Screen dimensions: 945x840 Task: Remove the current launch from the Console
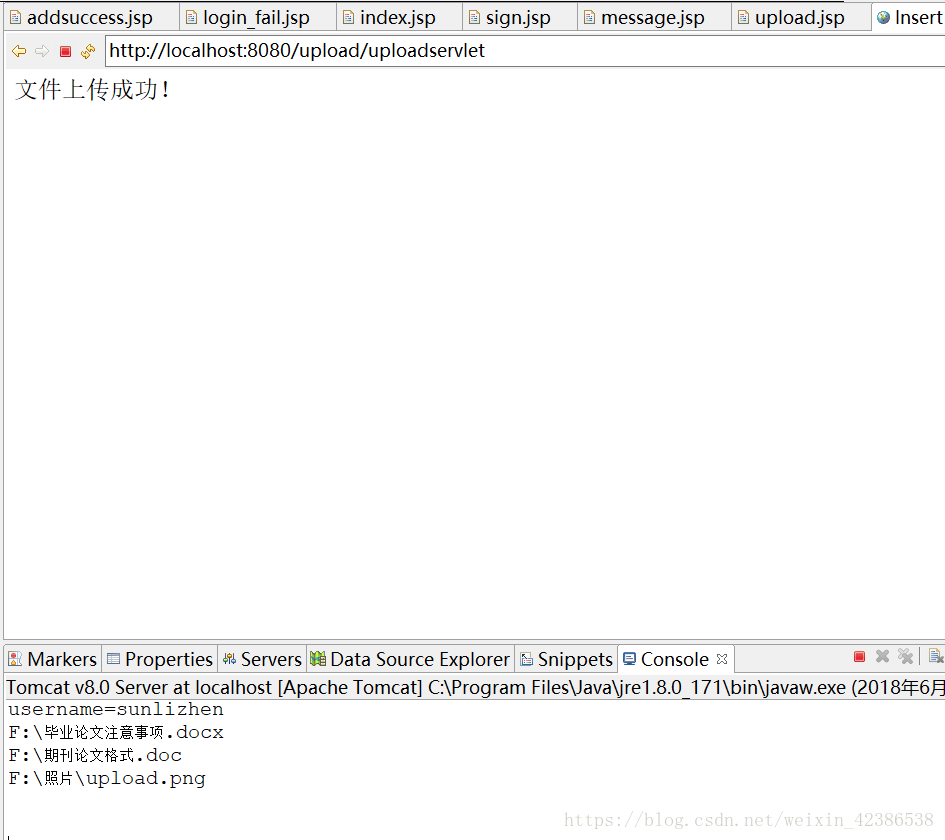coord(882,656)
